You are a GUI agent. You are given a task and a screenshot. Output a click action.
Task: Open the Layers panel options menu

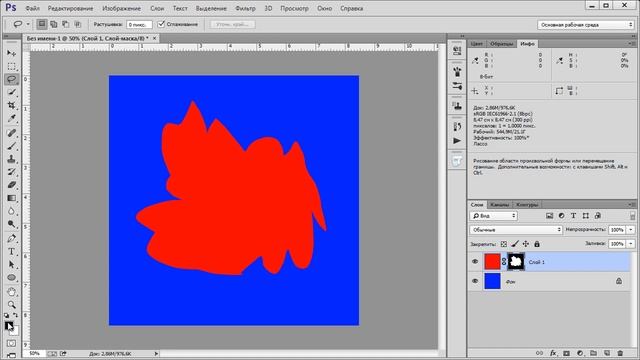click(632, 204)
